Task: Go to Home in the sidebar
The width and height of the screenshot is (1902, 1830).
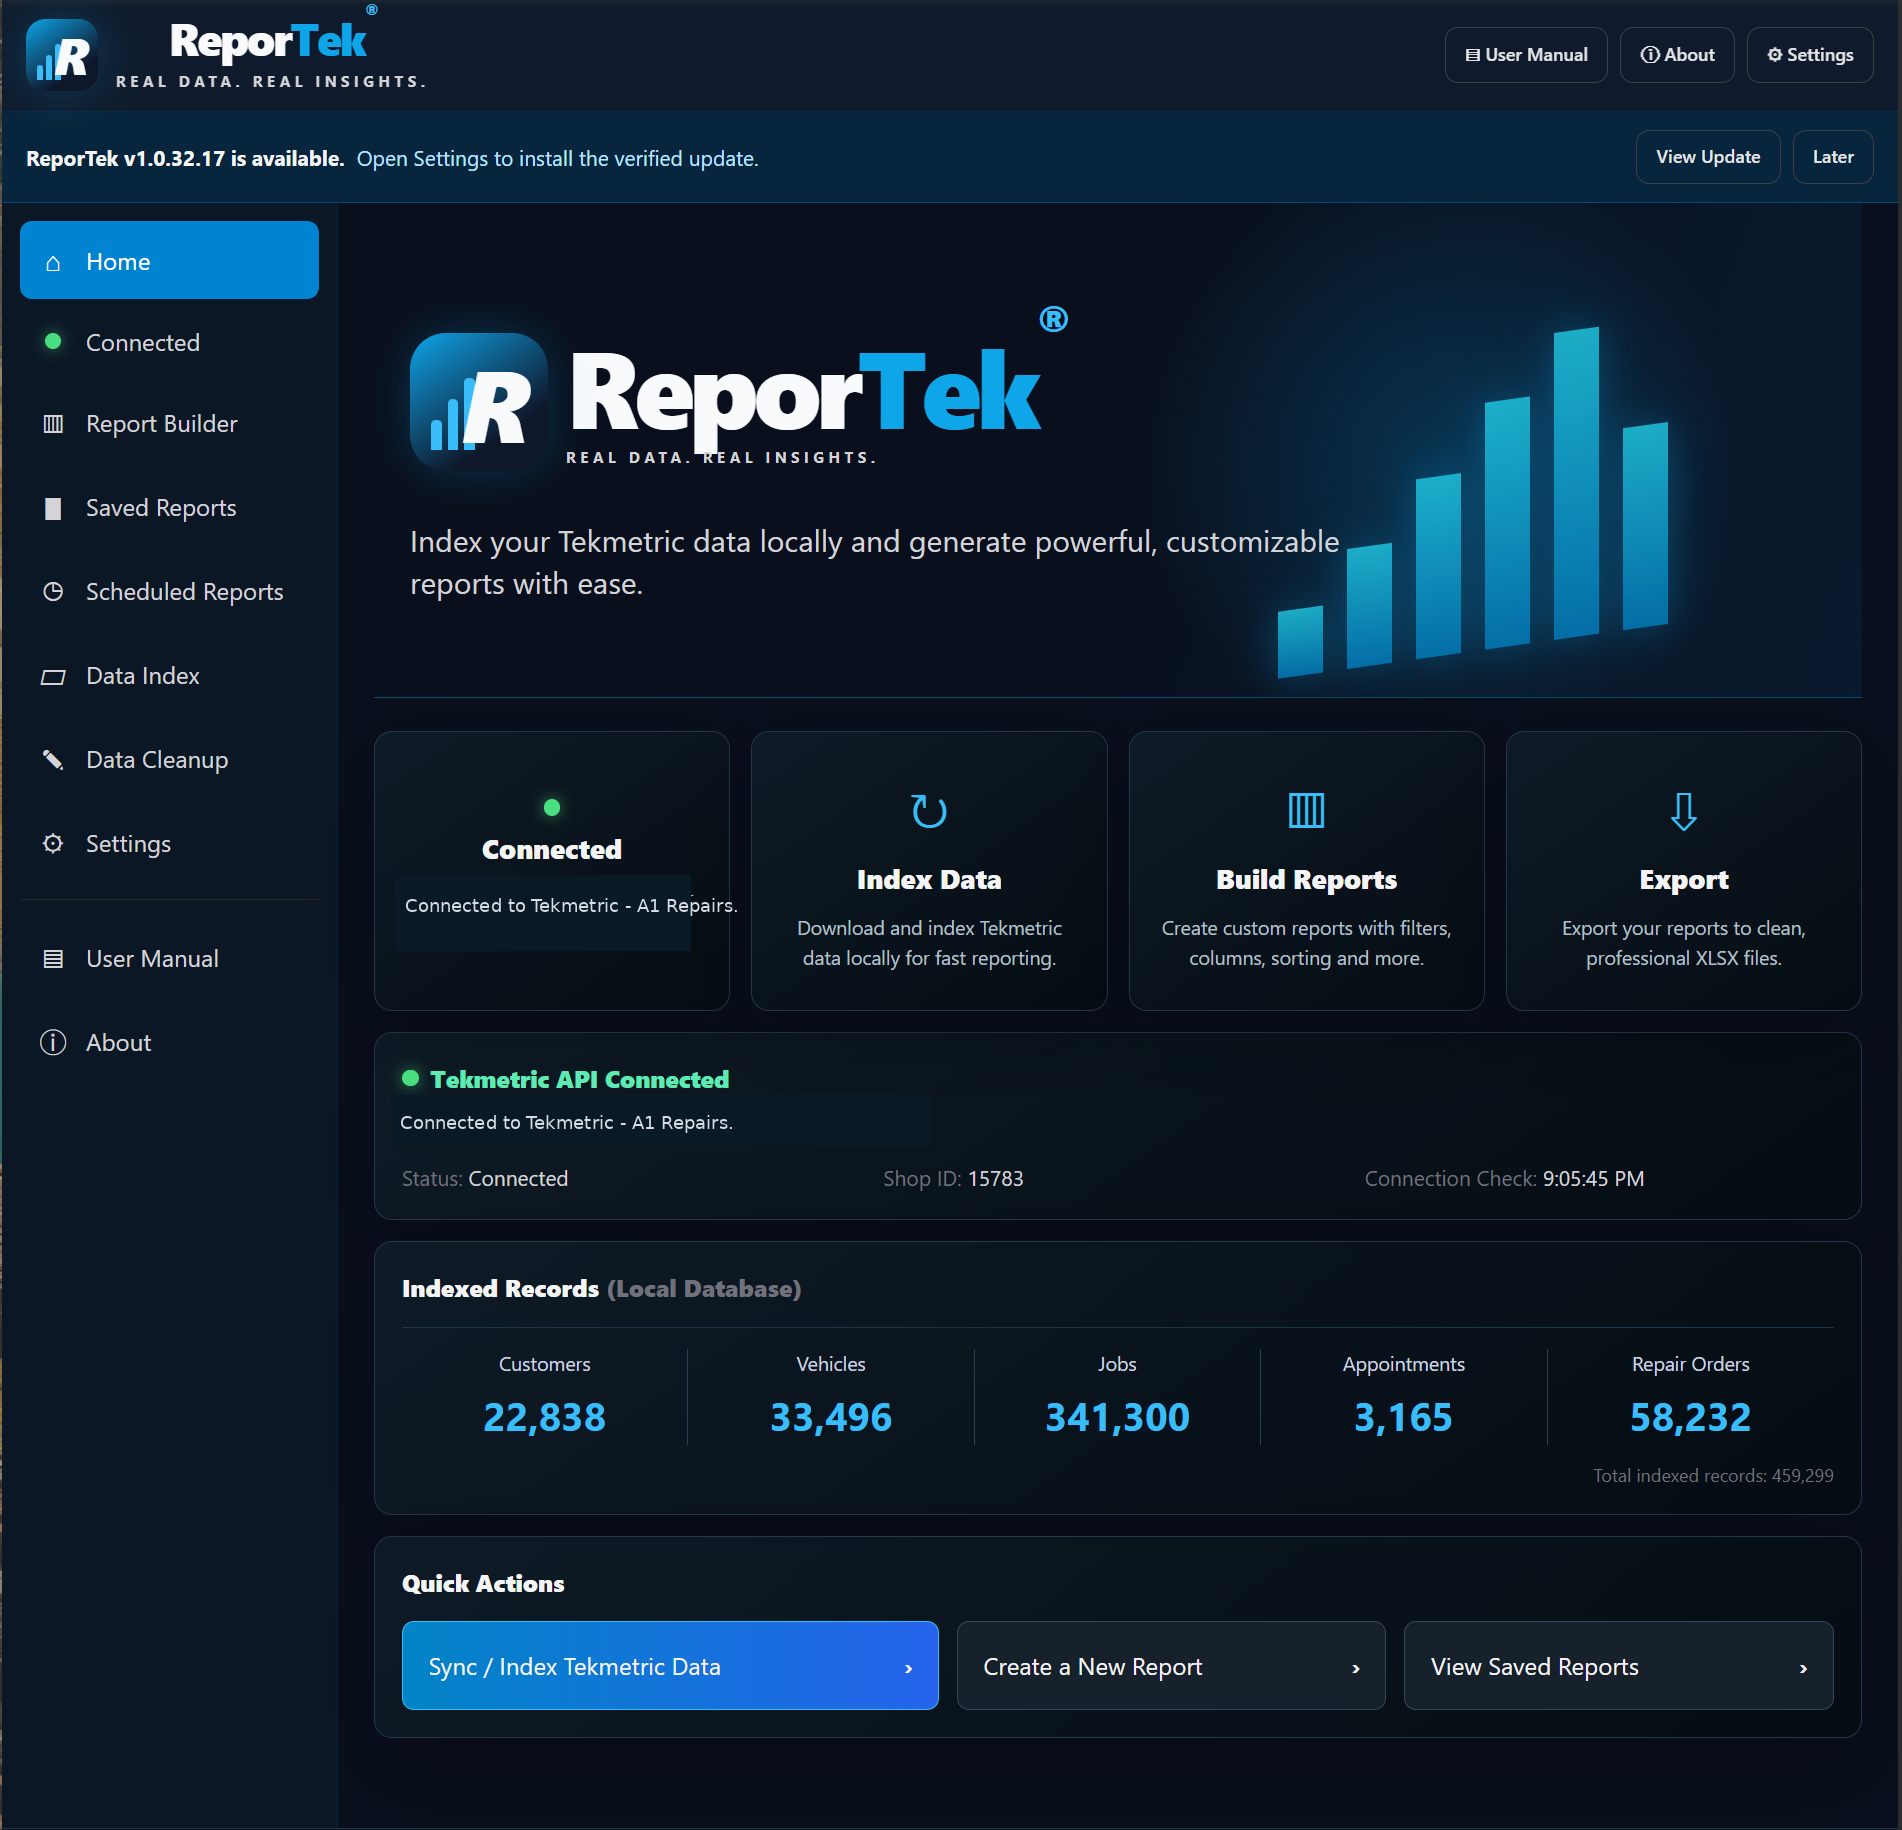Action: pos(169,260)
